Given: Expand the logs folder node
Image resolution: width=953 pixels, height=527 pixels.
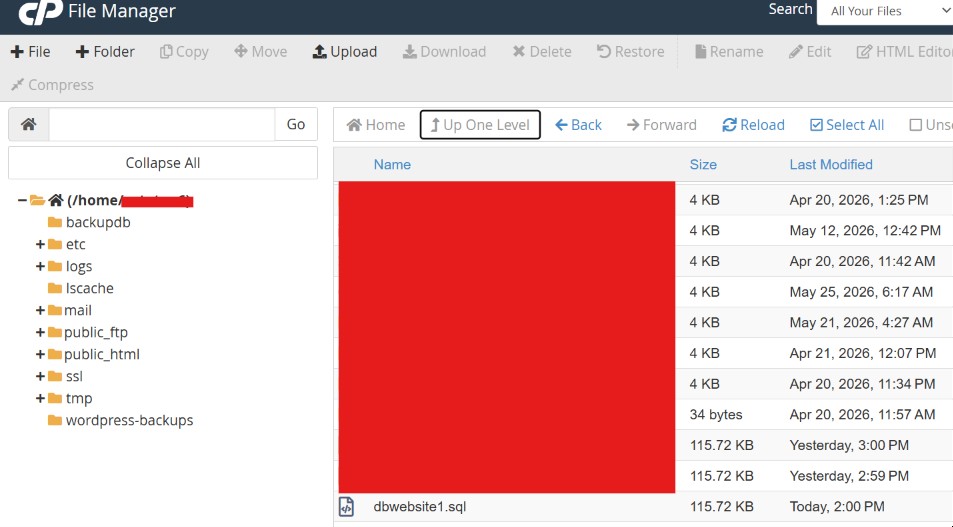Looking at the screenshot, I should [40, 266].
